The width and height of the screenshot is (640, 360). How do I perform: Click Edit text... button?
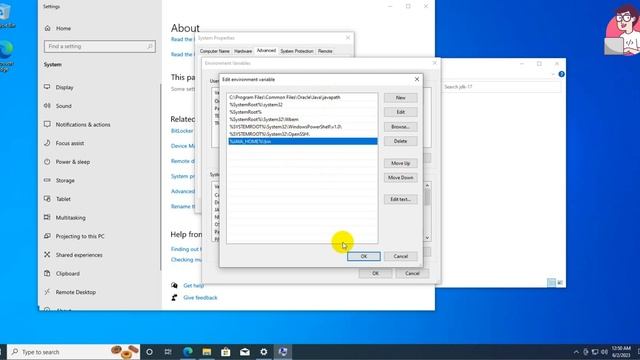[400, 199]
